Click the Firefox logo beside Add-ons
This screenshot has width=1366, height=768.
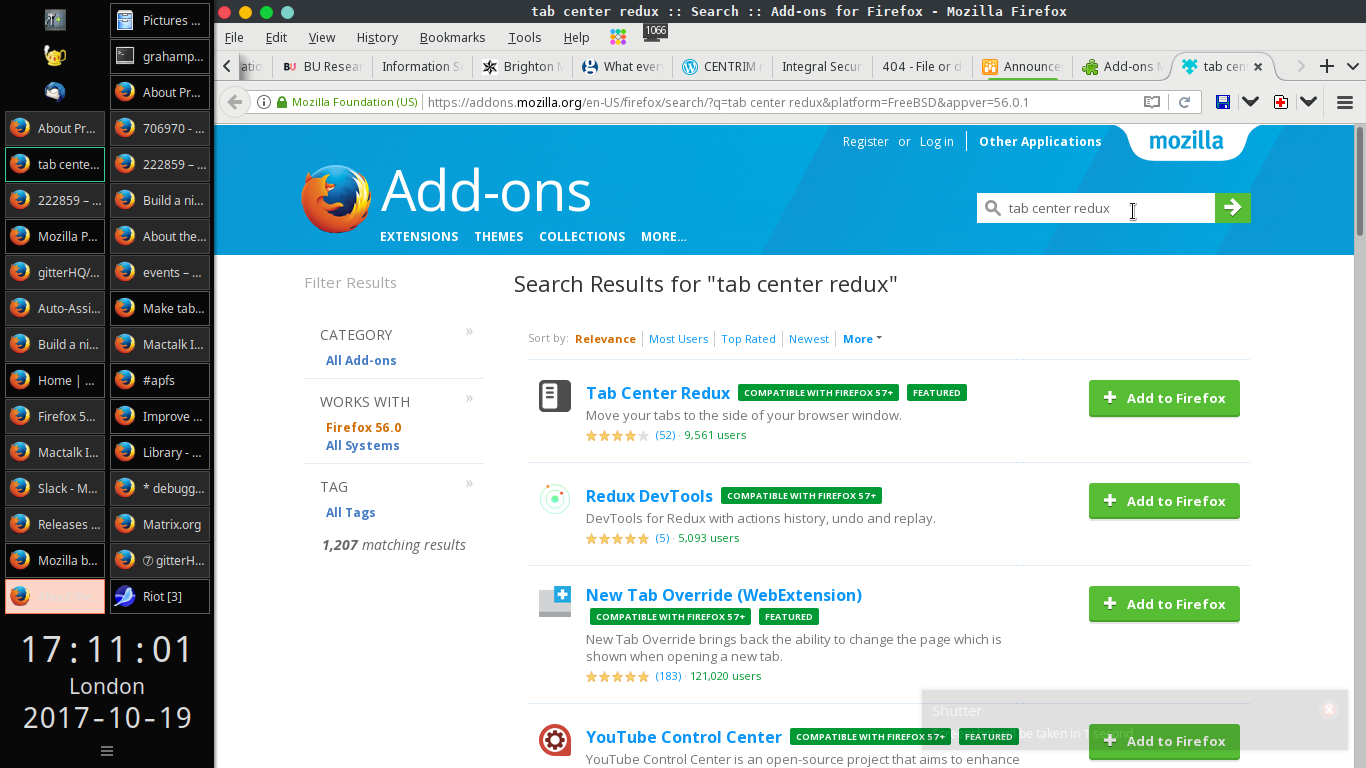click(x=336, y=199)
